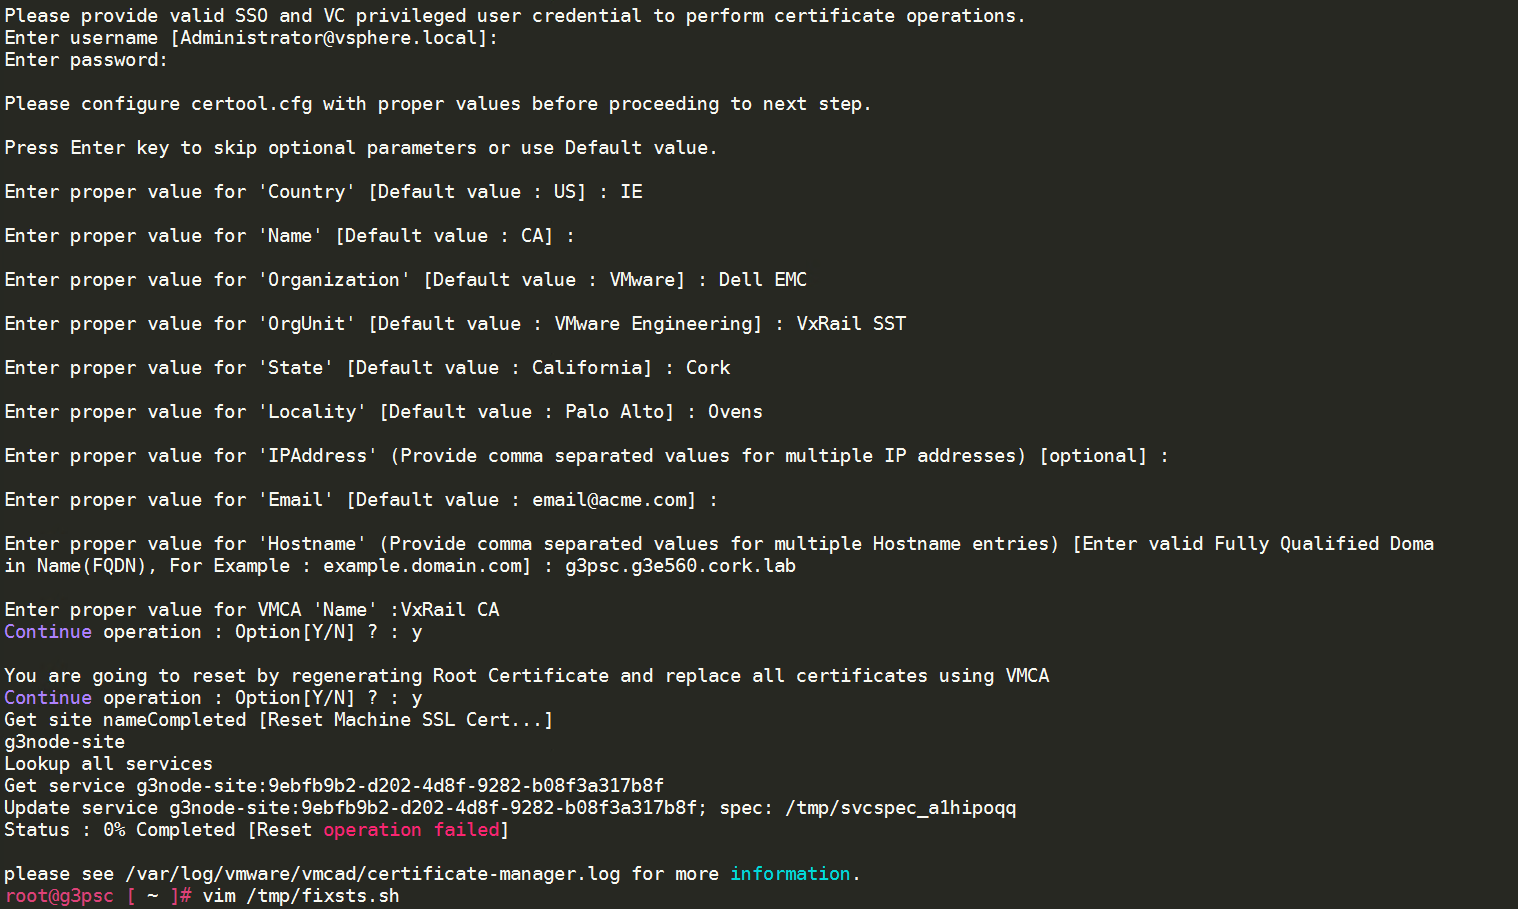Click the 'VxRail CA' VMCA name value
1518x909 pixels.
click(x=450, y=610)
